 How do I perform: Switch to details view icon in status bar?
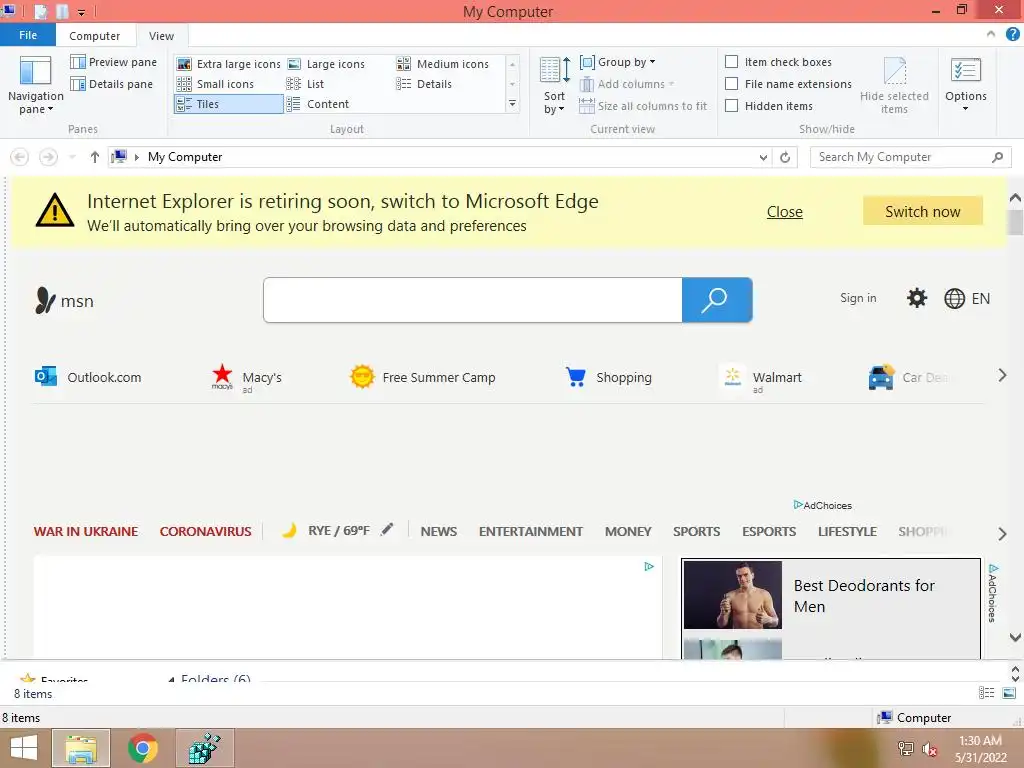click(986, 693)
